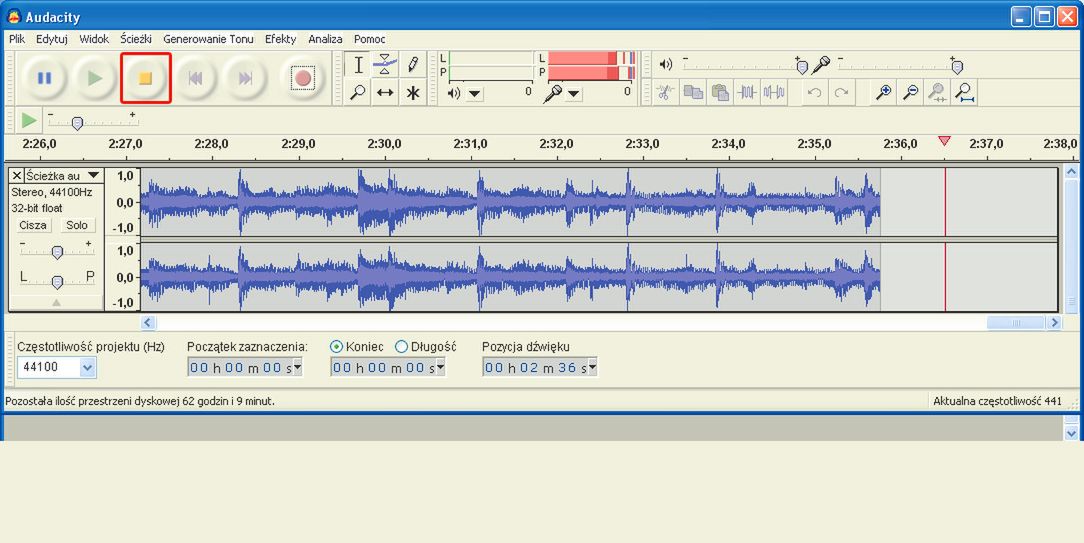This screenshot has height=543, width=1084.
Task: Click the Pause playback button
Action: coord(44,78)
